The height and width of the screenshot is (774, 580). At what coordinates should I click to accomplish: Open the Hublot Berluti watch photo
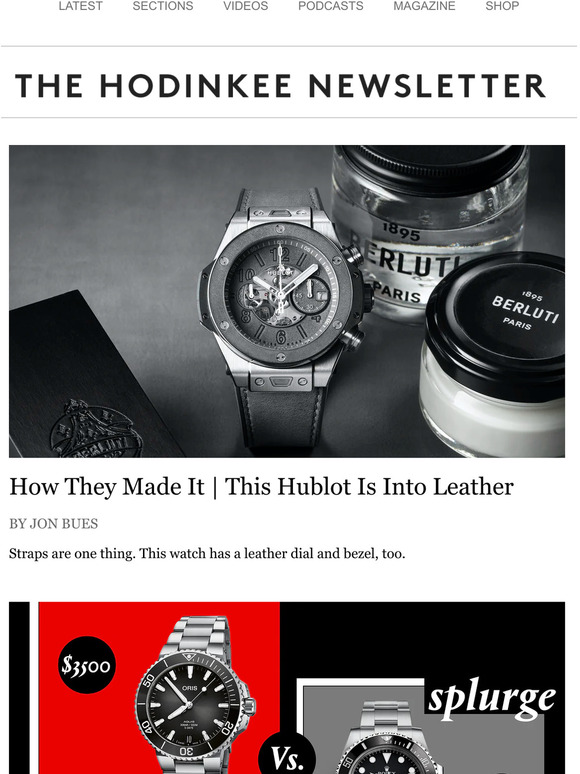(287, 301)
